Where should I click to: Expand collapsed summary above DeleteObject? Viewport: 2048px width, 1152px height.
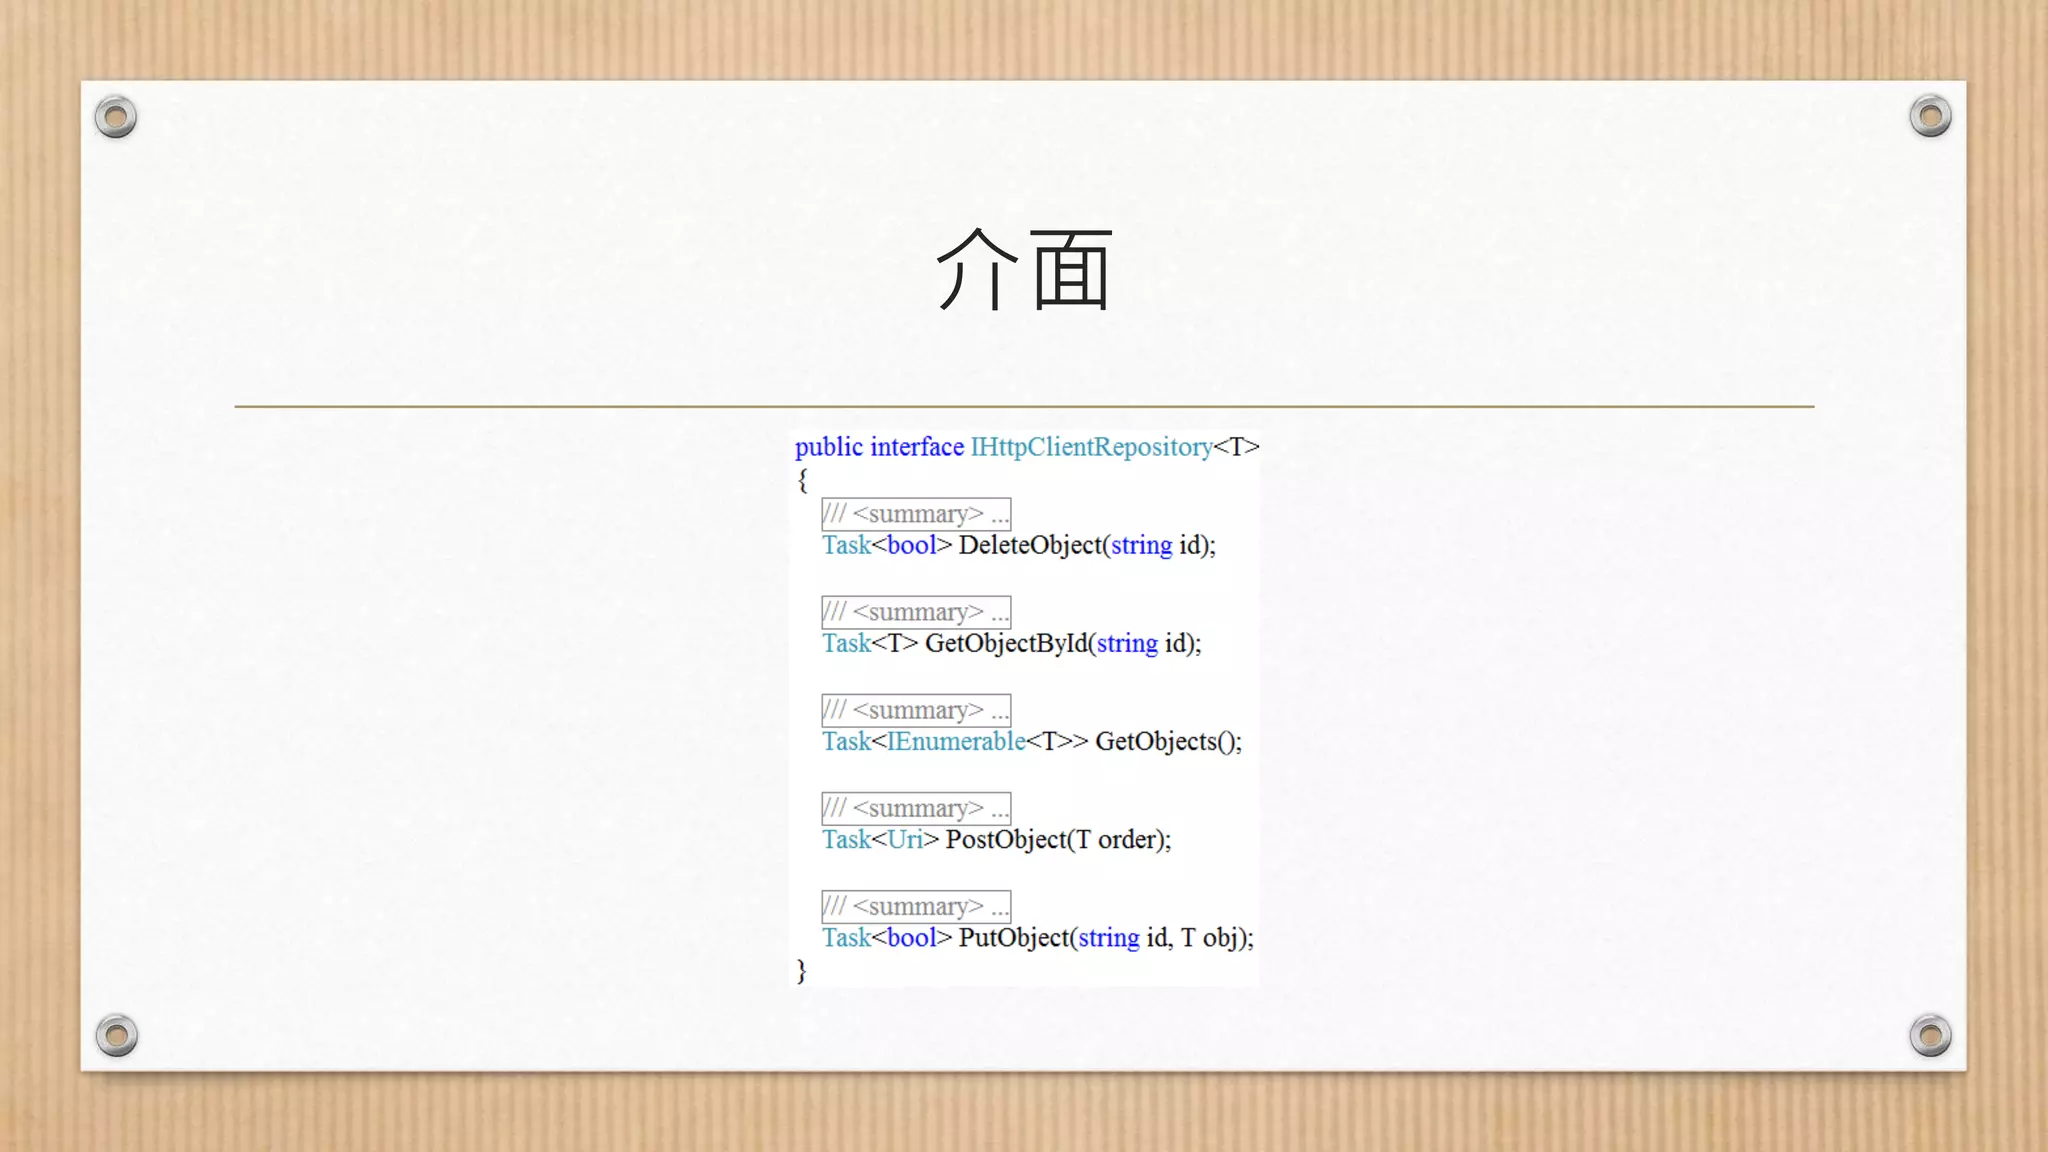tap(916, 514)
